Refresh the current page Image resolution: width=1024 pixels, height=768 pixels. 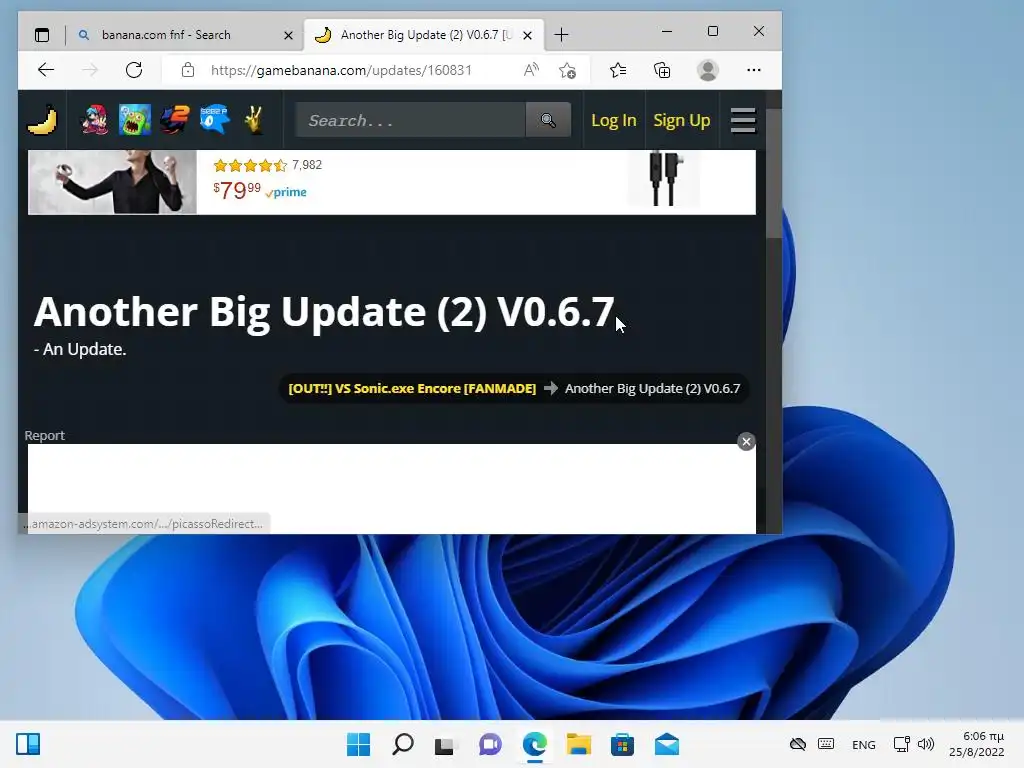click(x=134, y=70)
